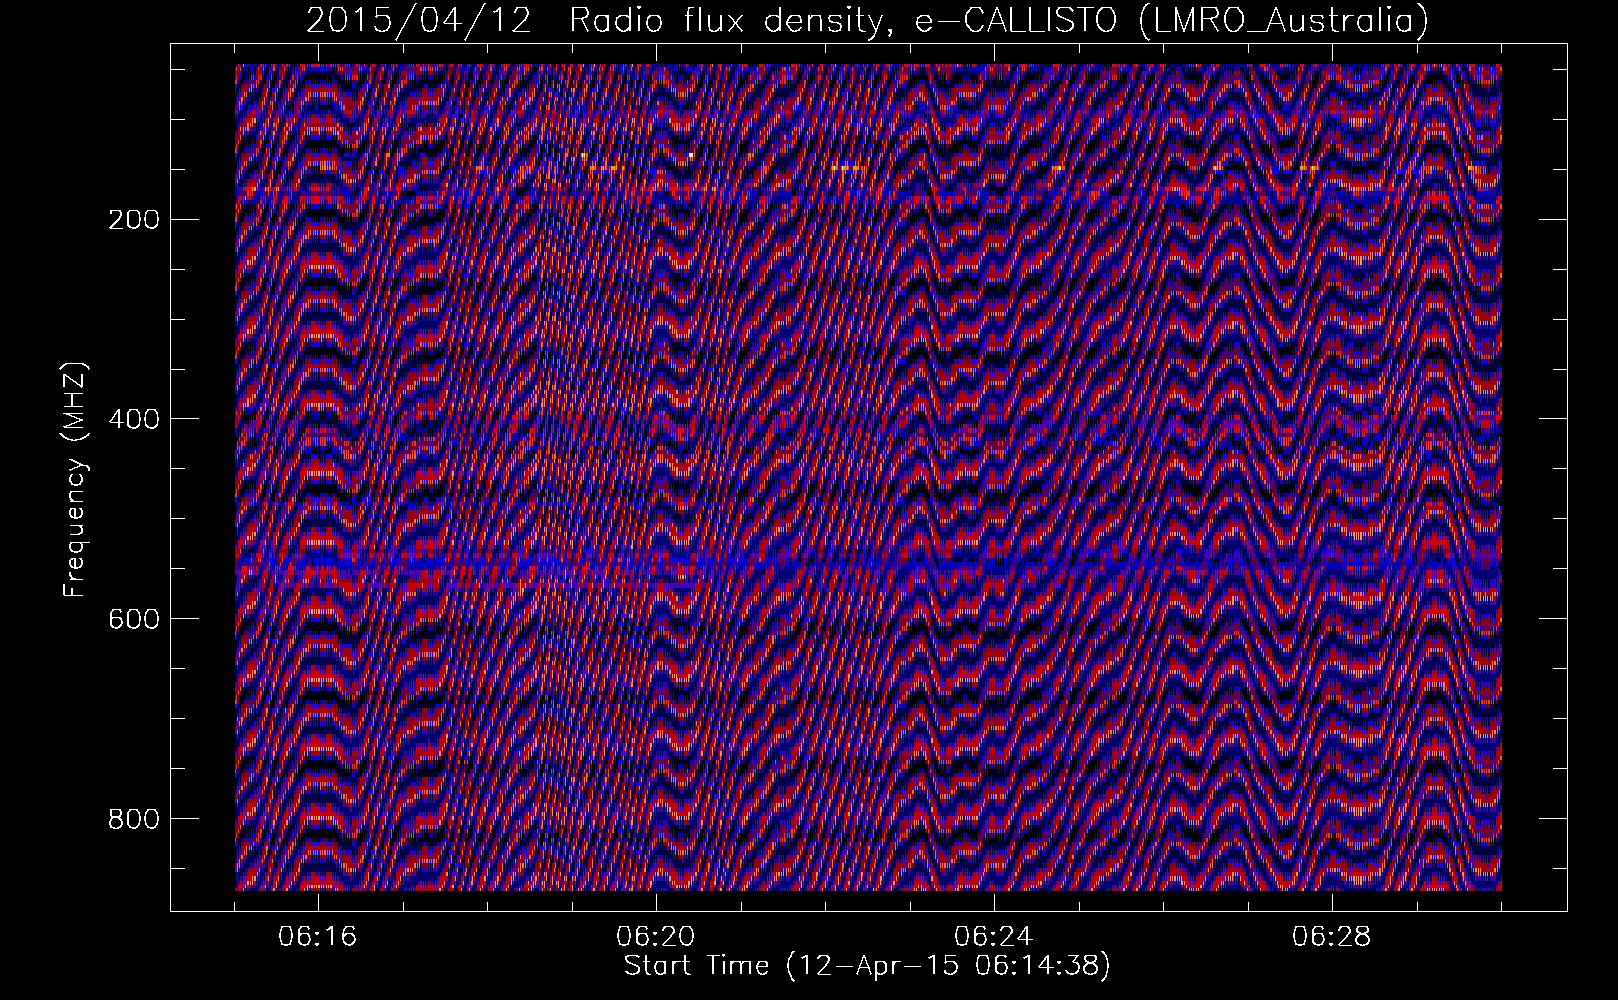
Task: Click the 06:16 time tick label
Action: pos(318,937)
